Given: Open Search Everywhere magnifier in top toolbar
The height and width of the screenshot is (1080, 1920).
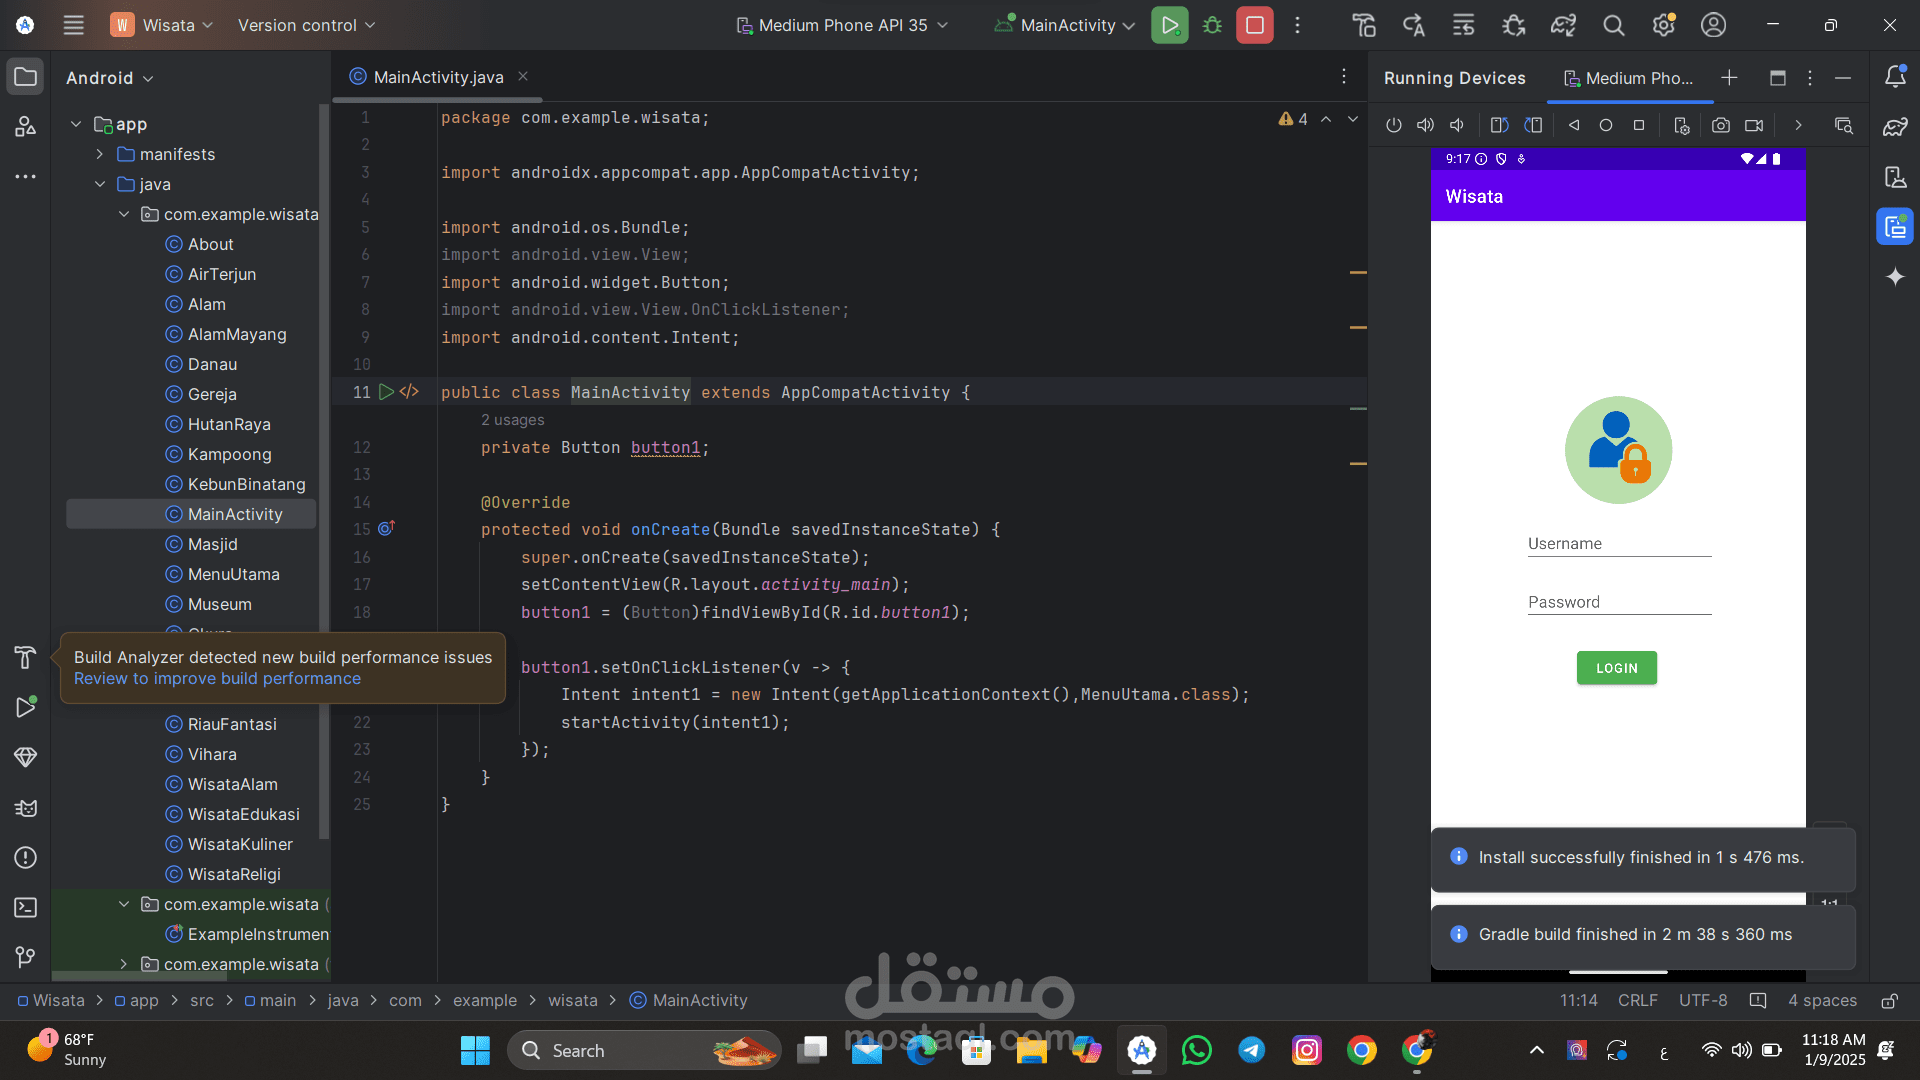Looking at the screenshot, I should point(1613,25).
